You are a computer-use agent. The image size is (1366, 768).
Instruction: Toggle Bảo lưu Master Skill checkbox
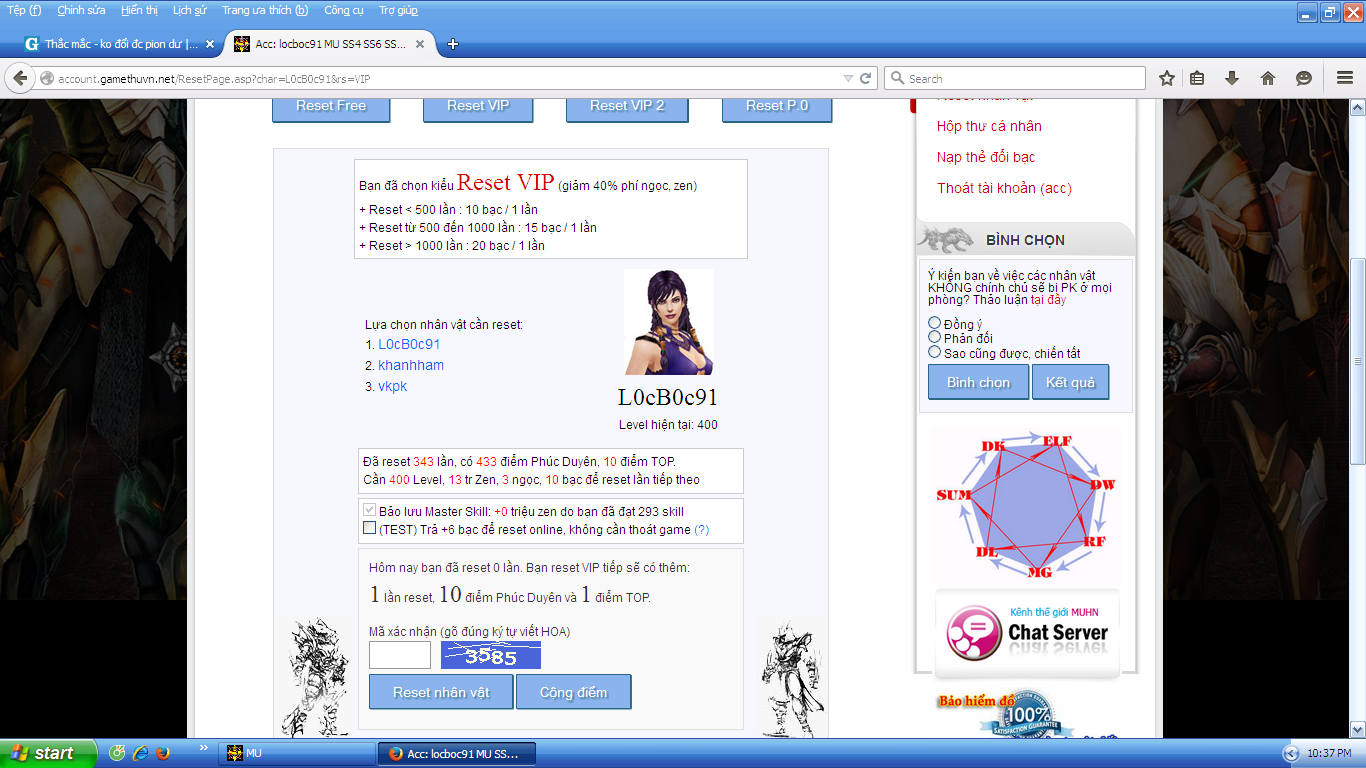tap(370, 511)
